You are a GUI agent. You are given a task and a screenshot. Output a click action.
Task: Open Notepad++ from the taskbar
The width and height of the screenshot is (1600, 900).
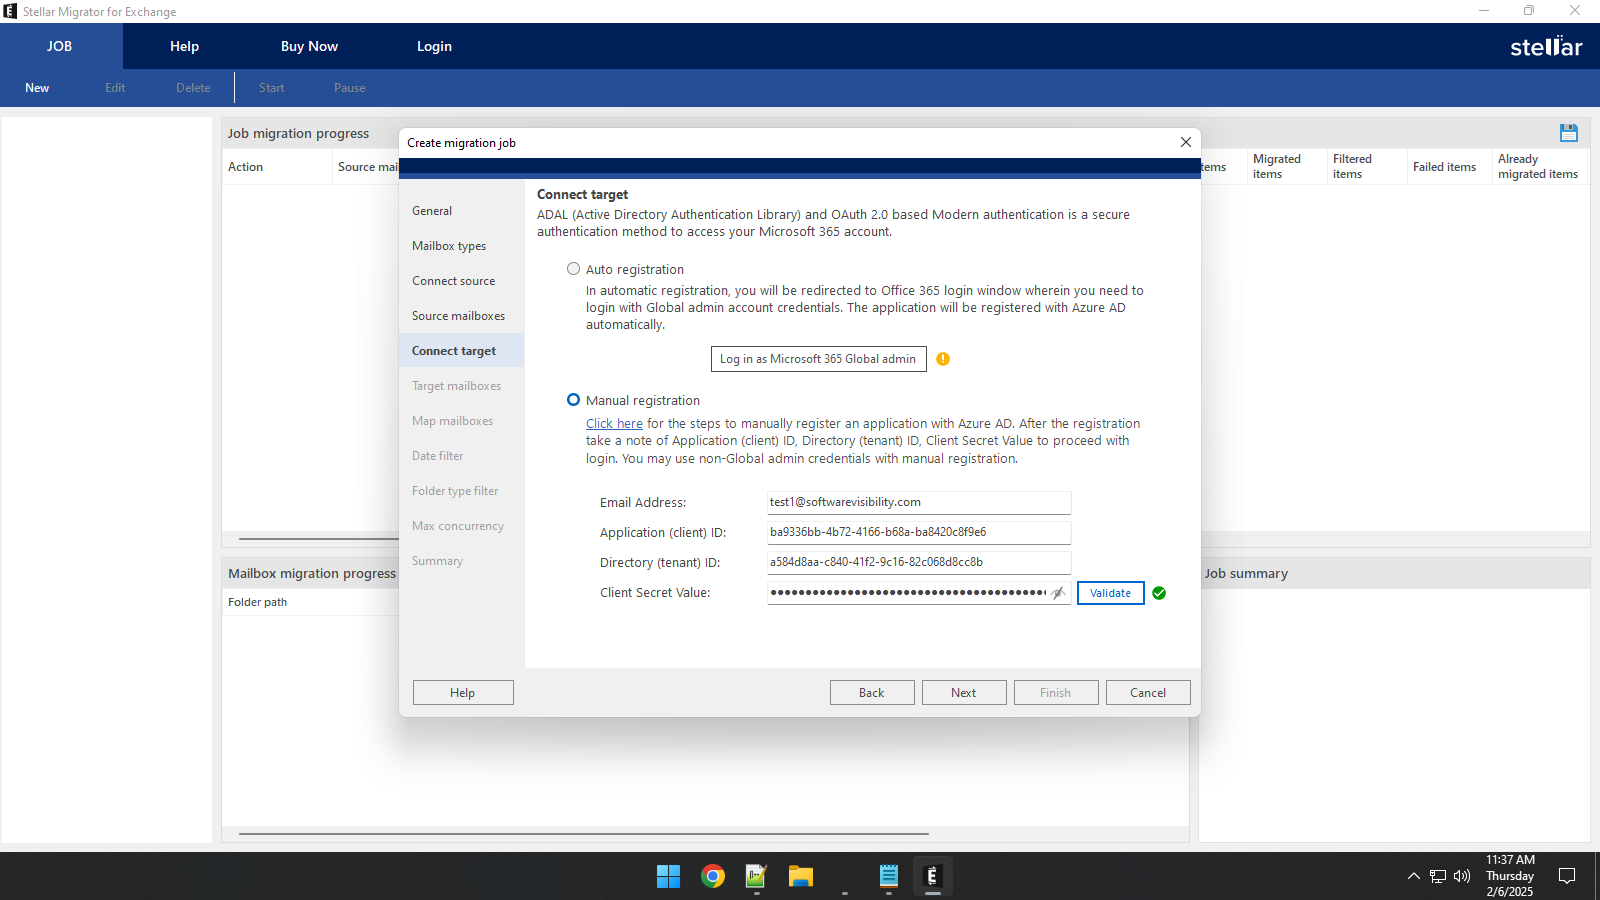click(x=756, y=877)
